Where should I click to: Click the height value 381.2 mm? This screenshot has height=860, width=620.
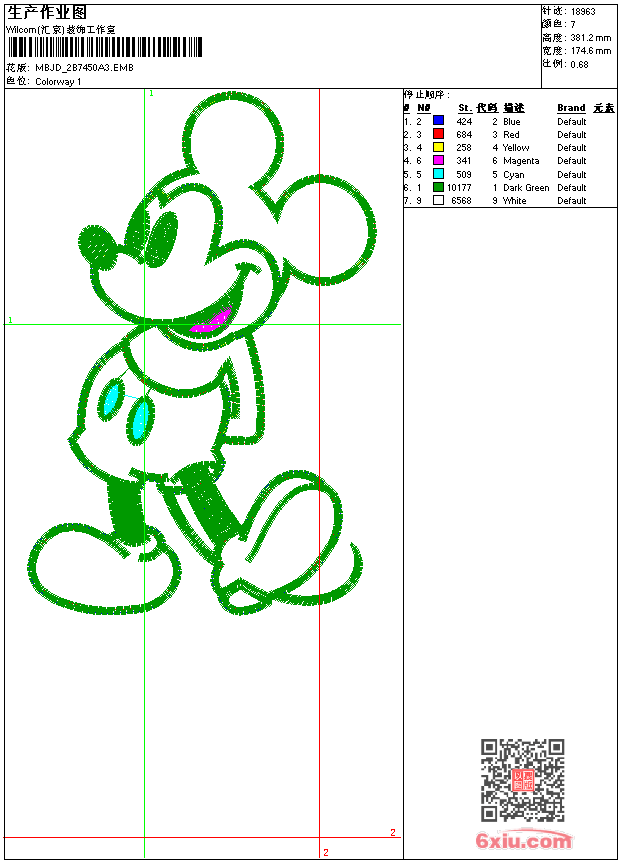click(x=591, y=38)
